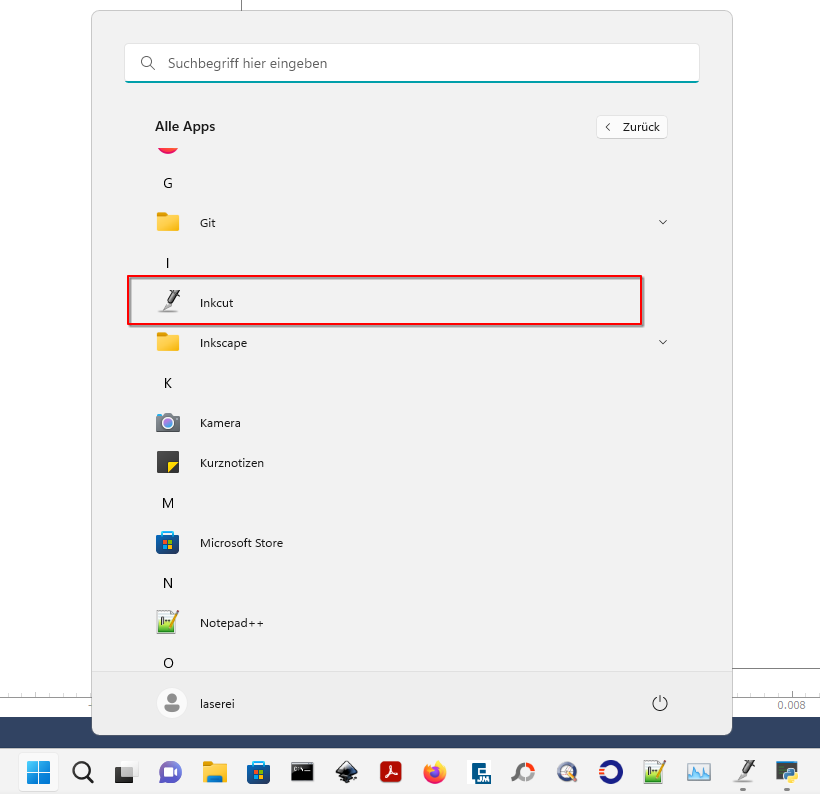
Task: Switch to running Inkcut in taskbar
Action: click(x=743, y=772)
